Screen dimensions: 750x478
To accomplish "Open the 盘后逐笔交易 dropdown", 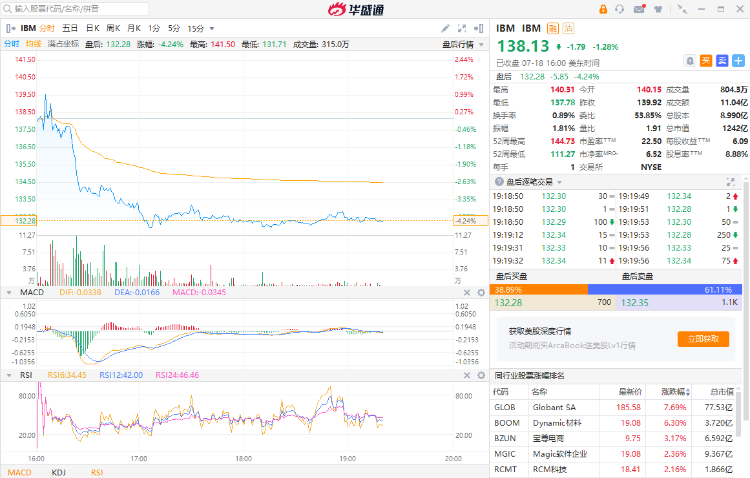I will point(530,181).
